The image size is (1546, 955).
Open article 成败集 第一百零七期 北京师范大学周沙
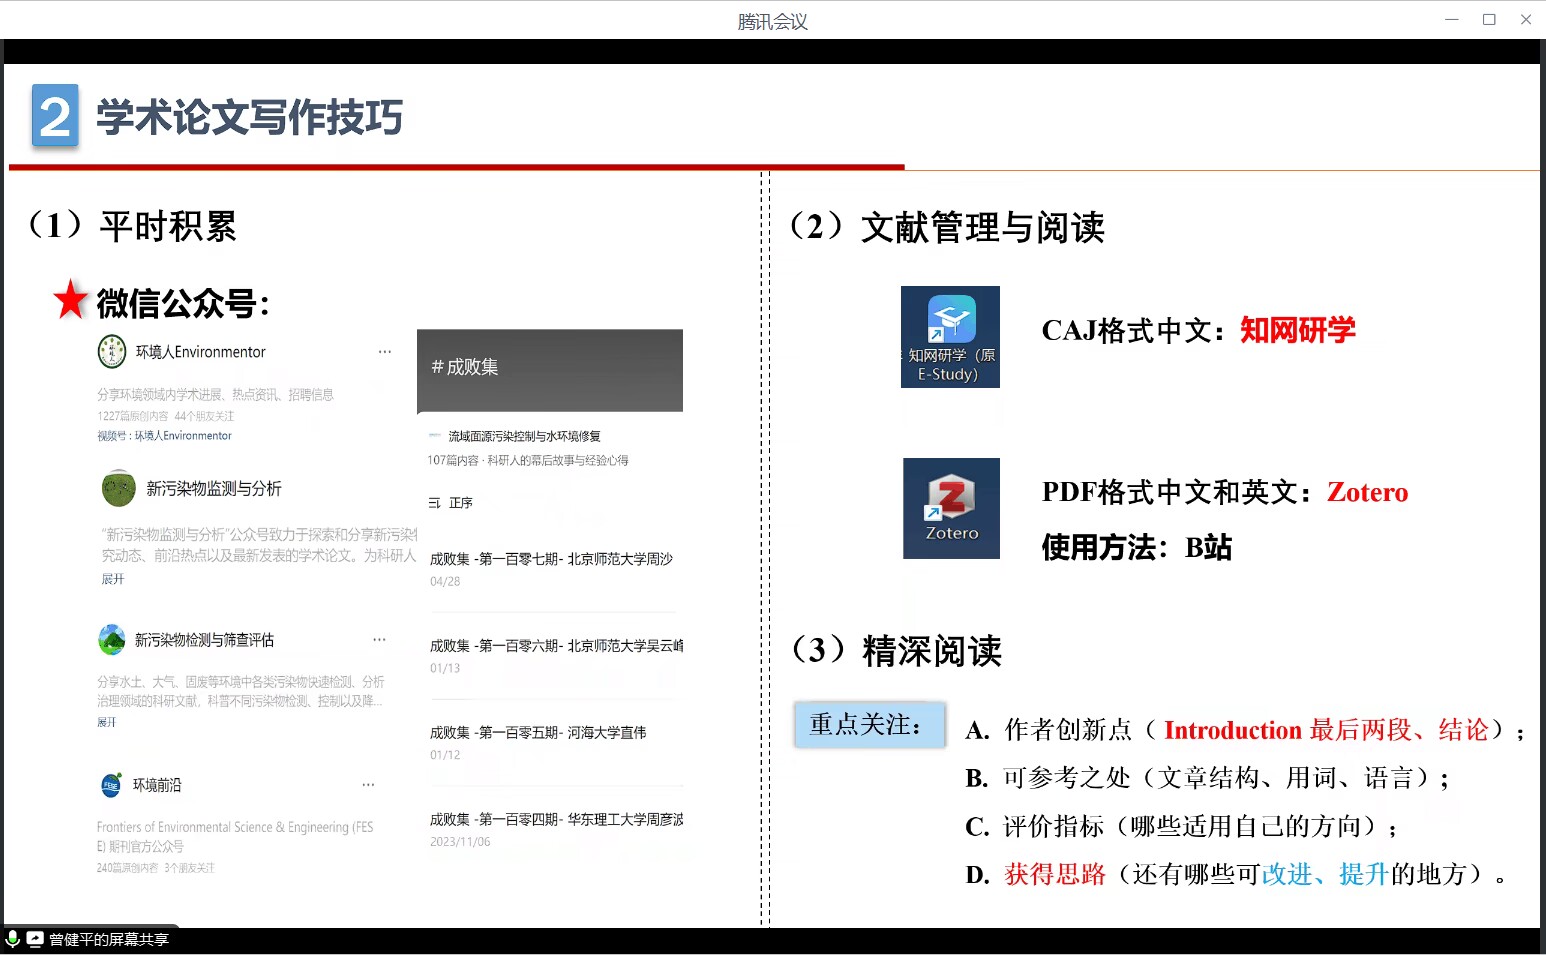coord(551,559)
